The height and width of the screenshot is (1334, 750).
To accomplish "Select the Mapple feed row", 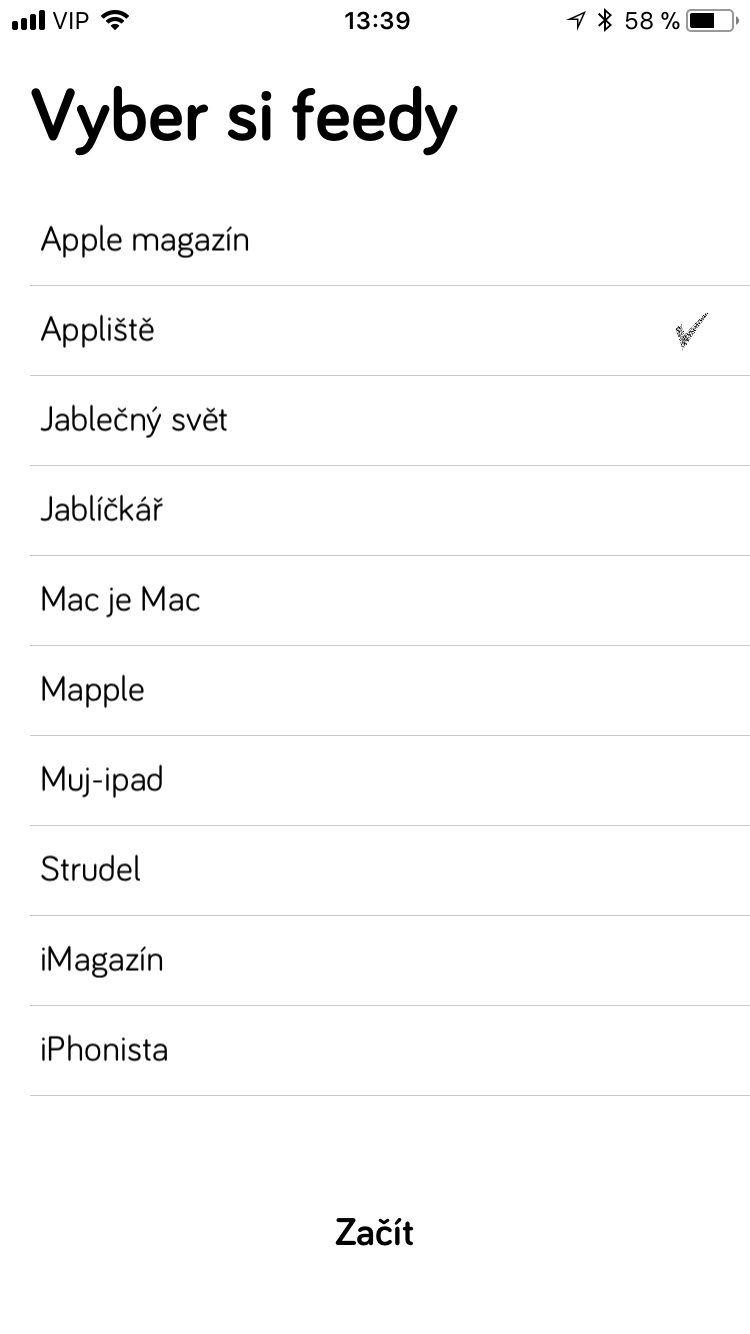I will 92,690.
